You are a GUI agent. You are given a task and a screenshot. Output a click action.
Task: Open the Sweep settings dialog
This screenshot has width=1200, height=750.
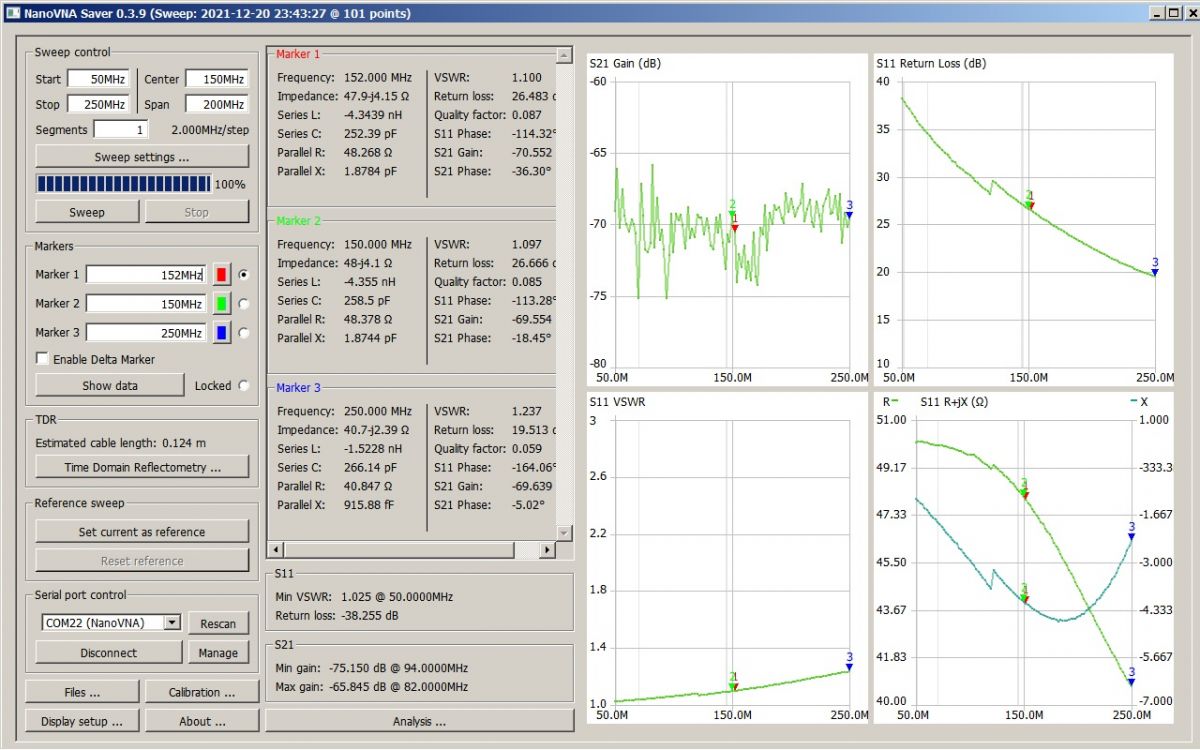[142, 156]
